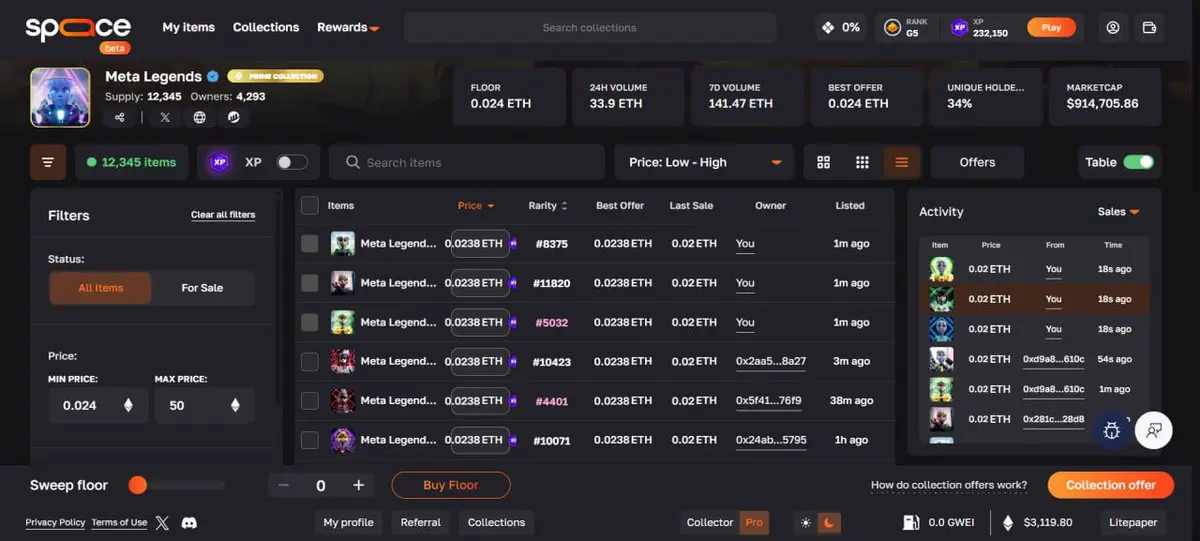Select checkbox for item #10071
This screenshot has width=1200, height=541.
[310, 440]
